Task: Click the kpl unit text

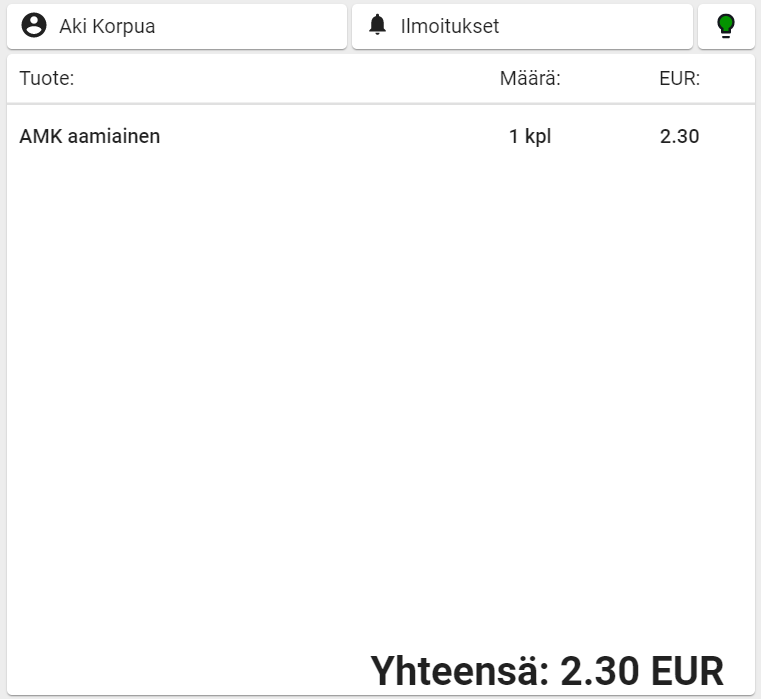Action: [538, 136]
